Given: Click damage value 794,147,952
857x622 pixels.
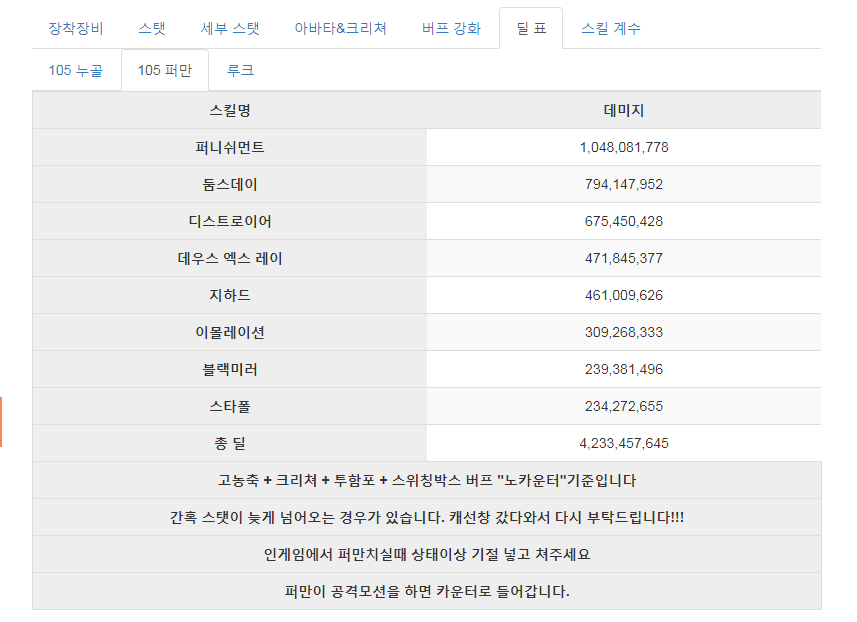Looking at the screenshot, I should click(624, 185).
